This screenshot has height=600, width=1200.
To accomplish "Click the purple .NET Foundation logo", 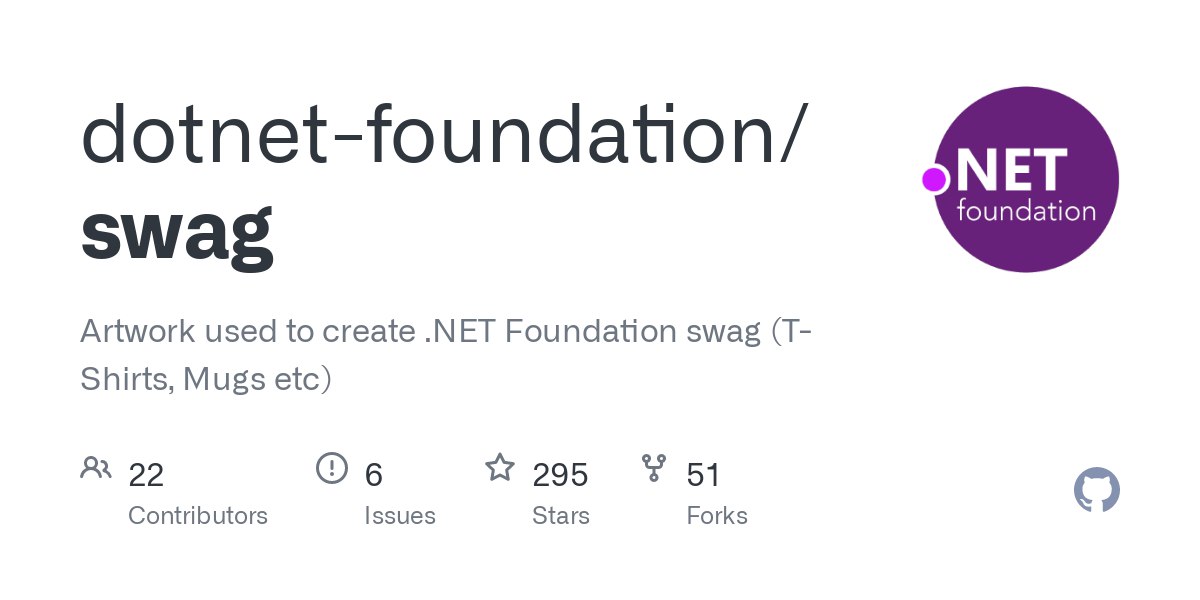I will point(1026,179).
